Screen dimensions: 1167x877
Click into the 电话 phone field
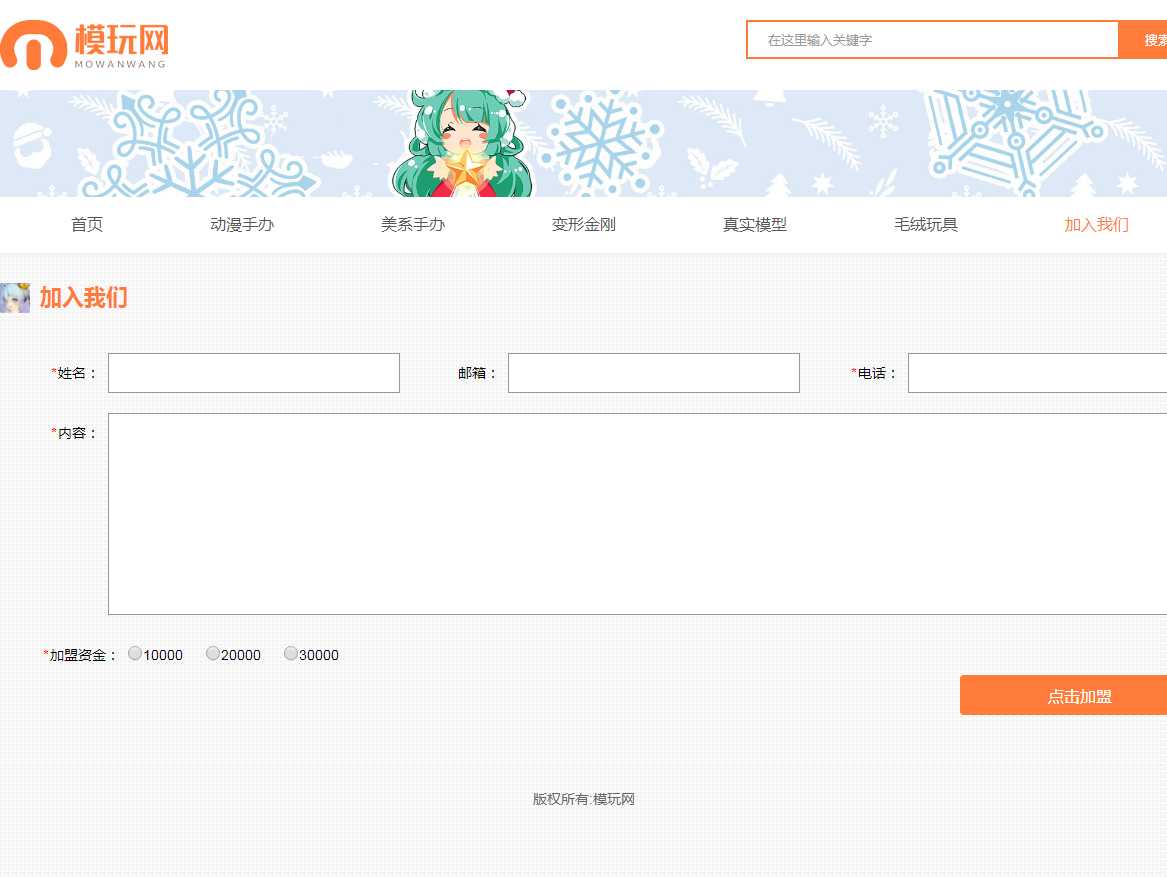1036,373
